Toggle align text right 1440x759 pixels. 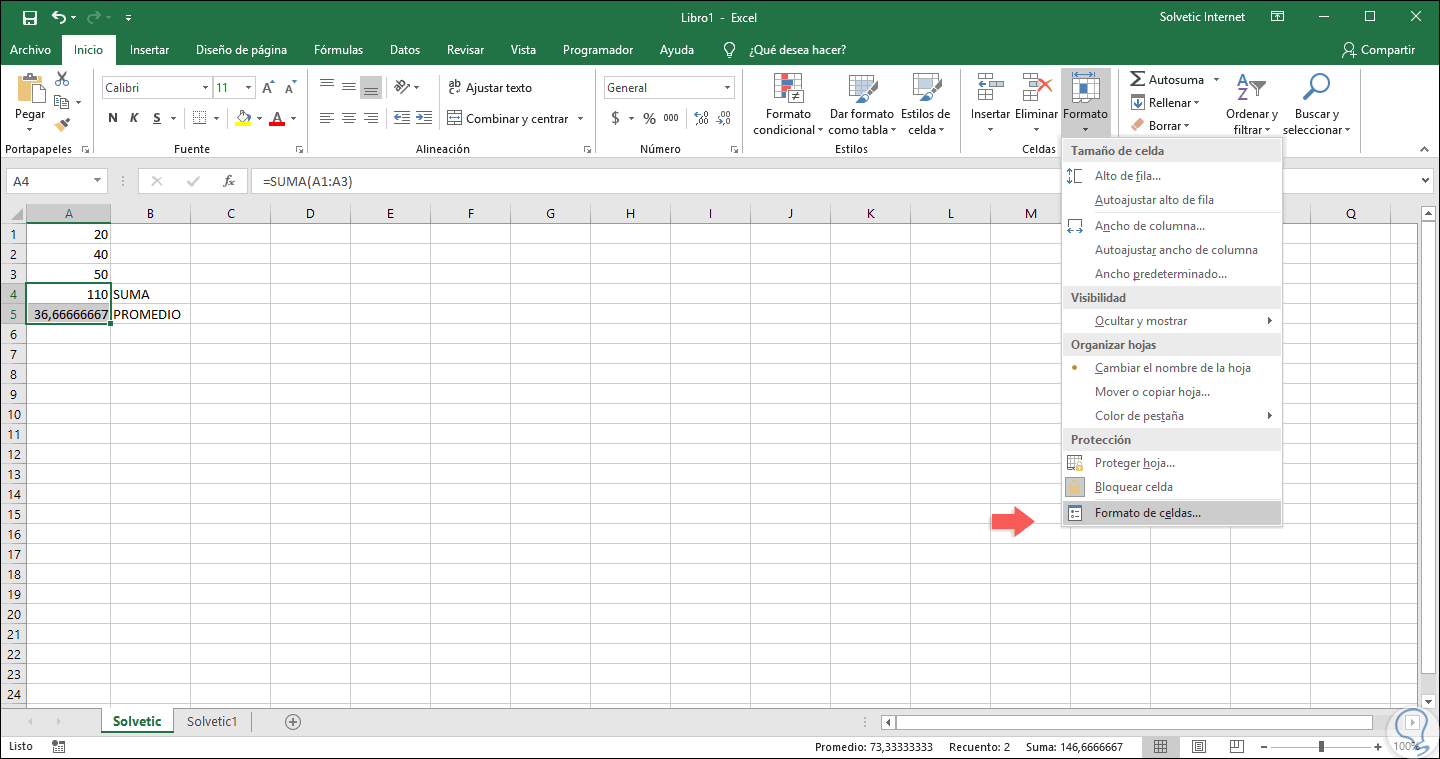370,118
